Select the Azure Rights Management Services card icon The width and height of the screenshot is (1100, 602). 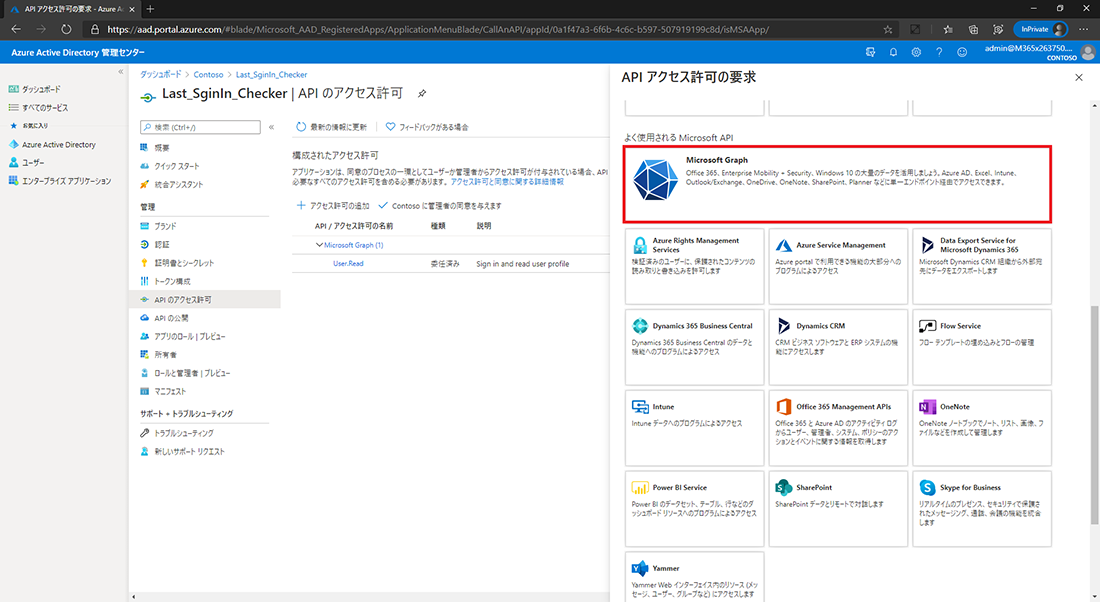640,245
